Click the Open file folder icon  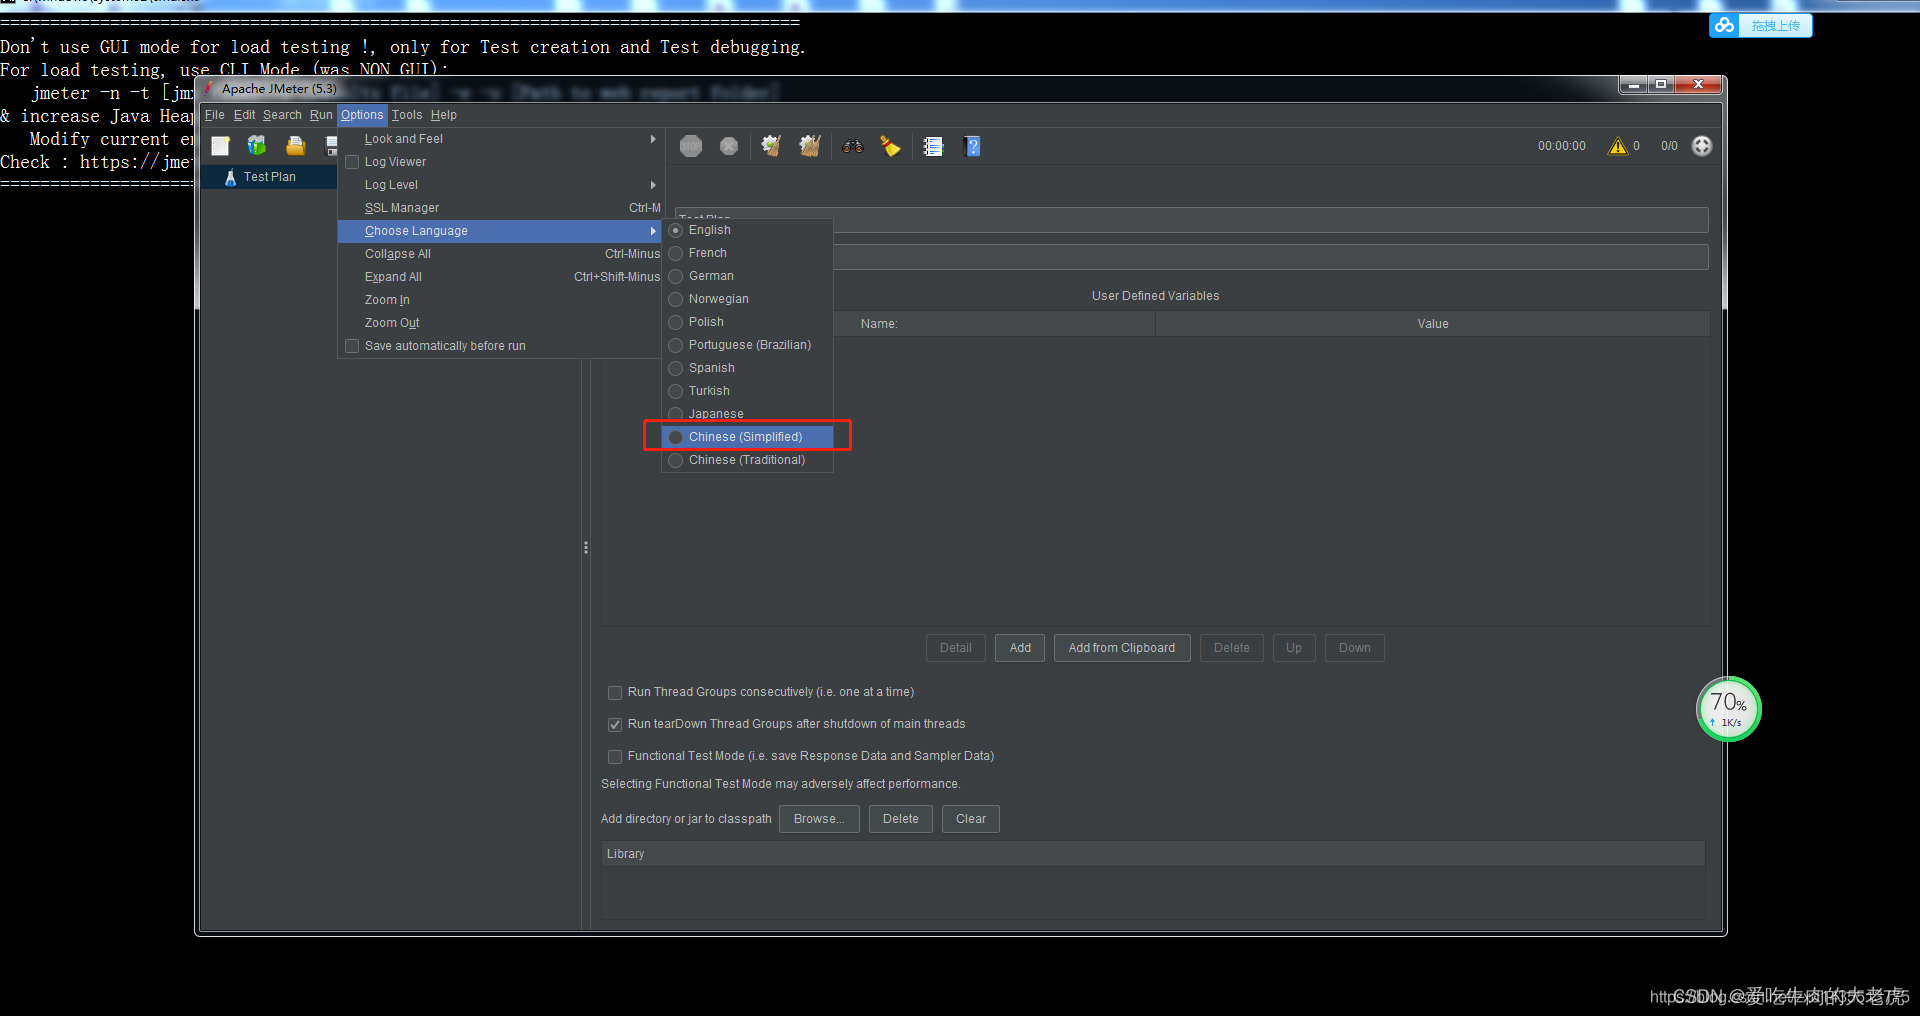coord(295,146)
